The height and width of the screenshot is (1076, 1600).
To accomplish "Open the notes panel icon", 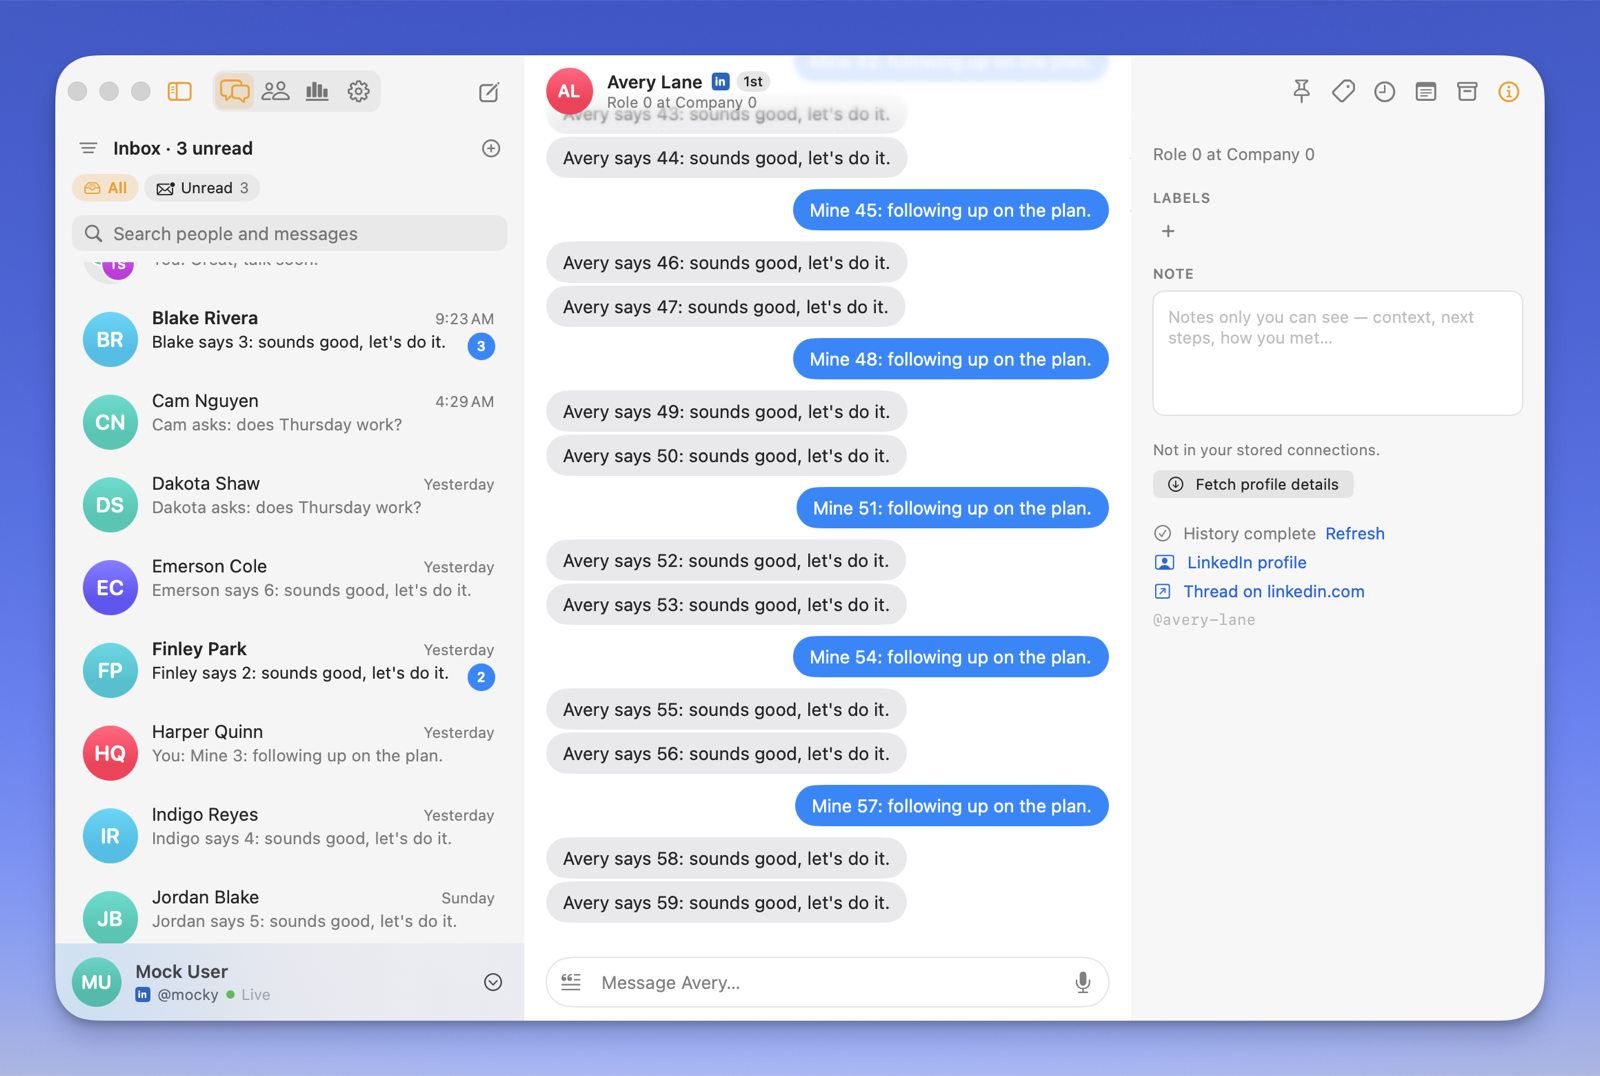I will click(x=1426, y=92).
